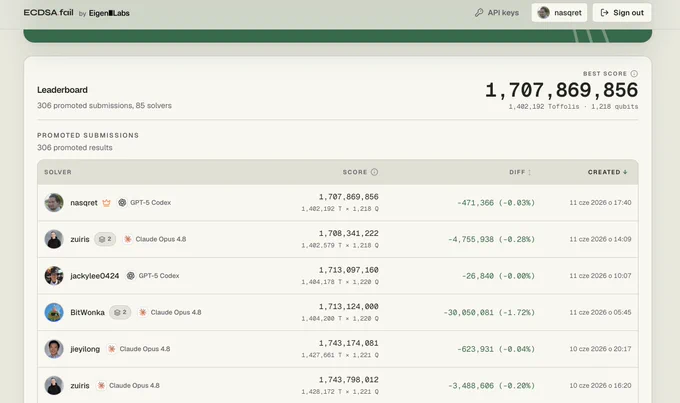Click the stack badge 2 next to zuiris
The image size is (680, 403).
pos(105,239)
